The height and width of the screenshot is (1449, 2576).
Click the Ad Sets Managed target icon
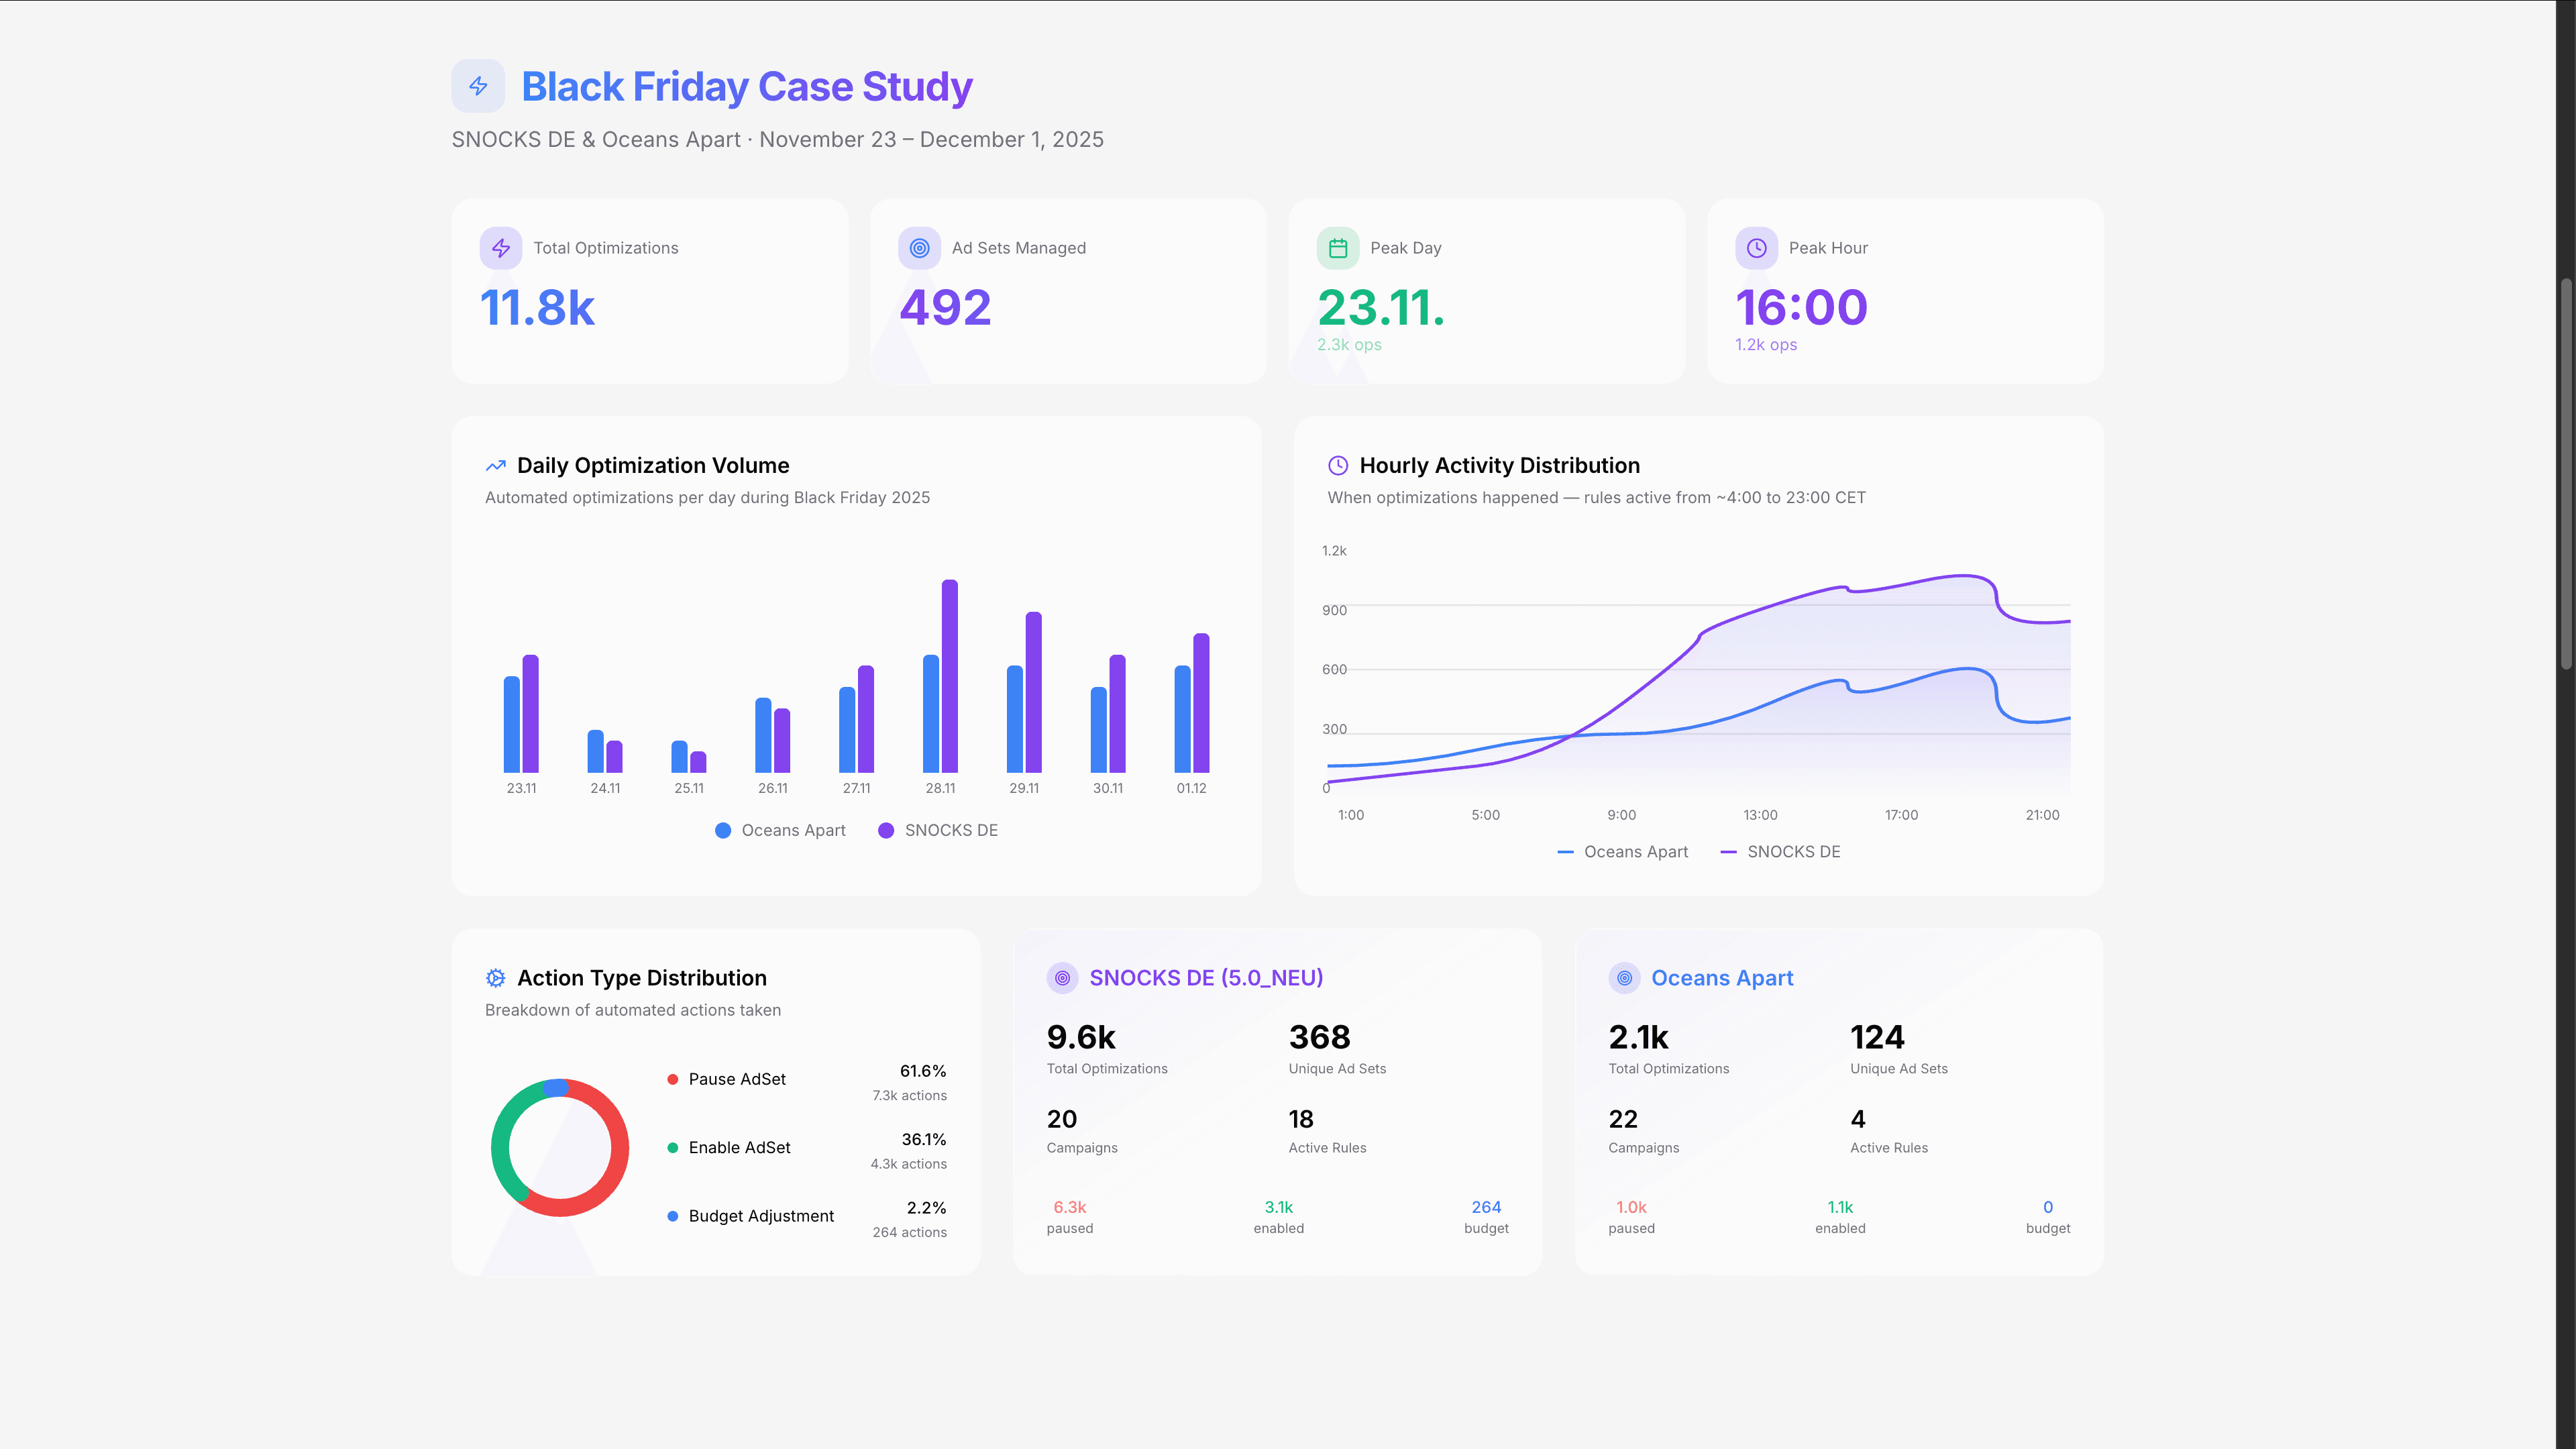pos(919,248)
